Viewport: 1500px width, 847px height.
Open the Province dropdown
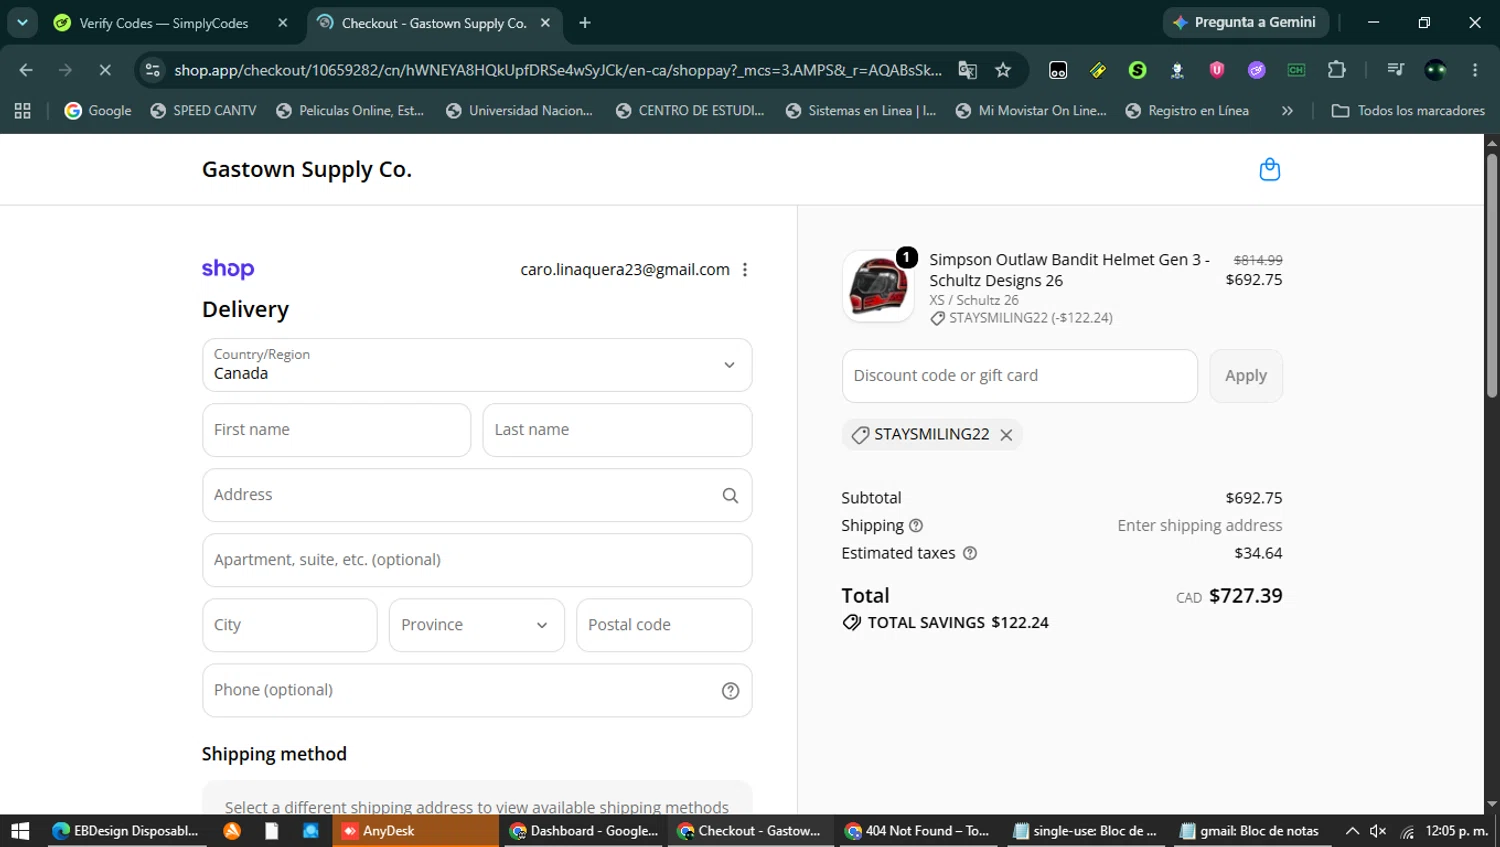coord(476,625)
